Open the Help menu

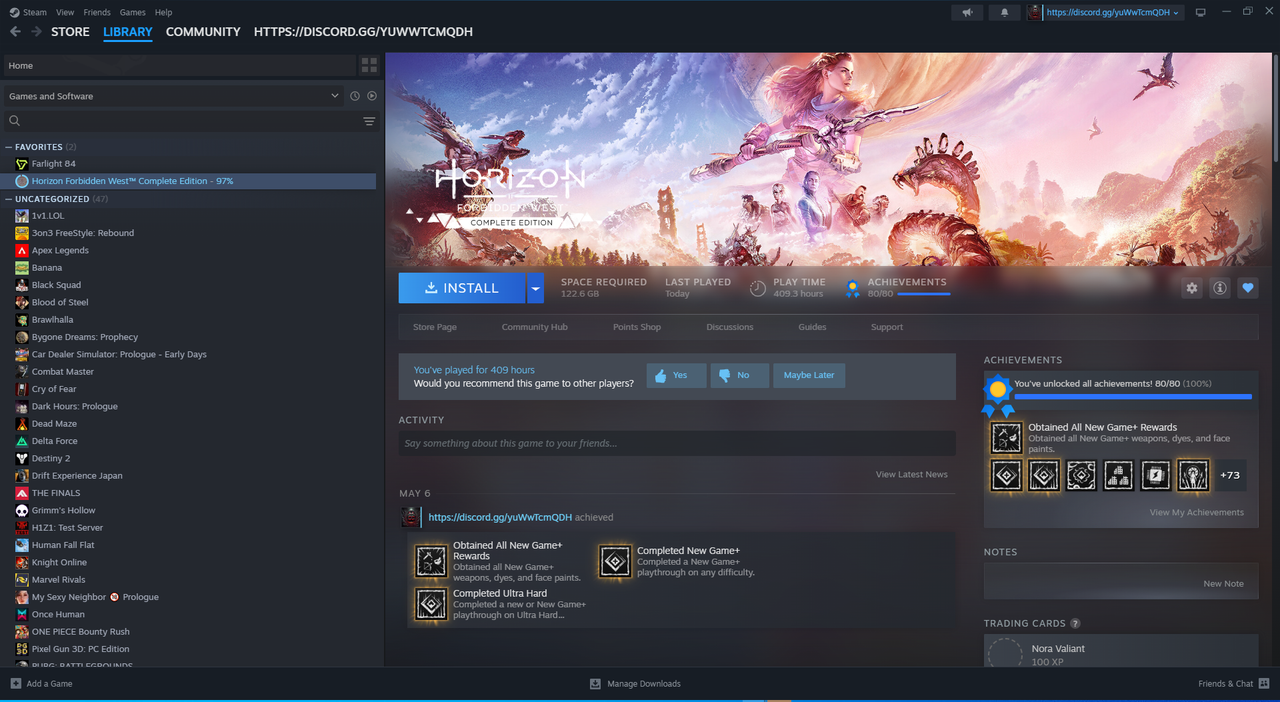coord(164,12)
